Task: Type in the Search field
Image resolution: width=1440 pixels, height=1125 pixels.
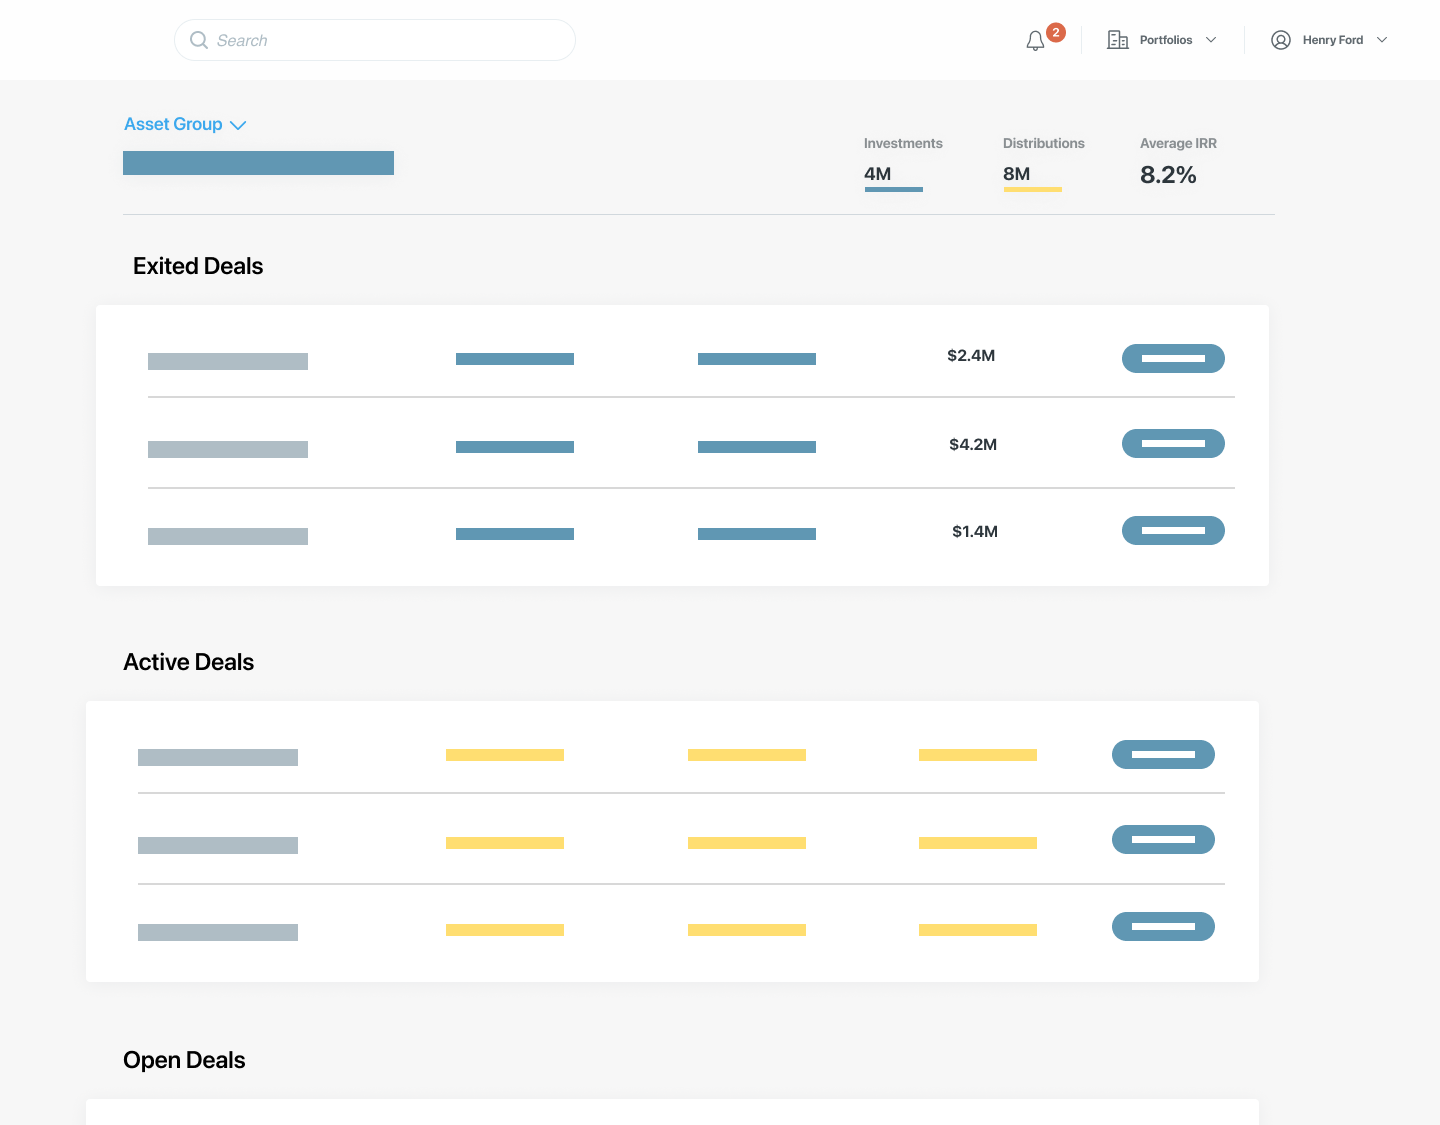Action: pos(390,40)
